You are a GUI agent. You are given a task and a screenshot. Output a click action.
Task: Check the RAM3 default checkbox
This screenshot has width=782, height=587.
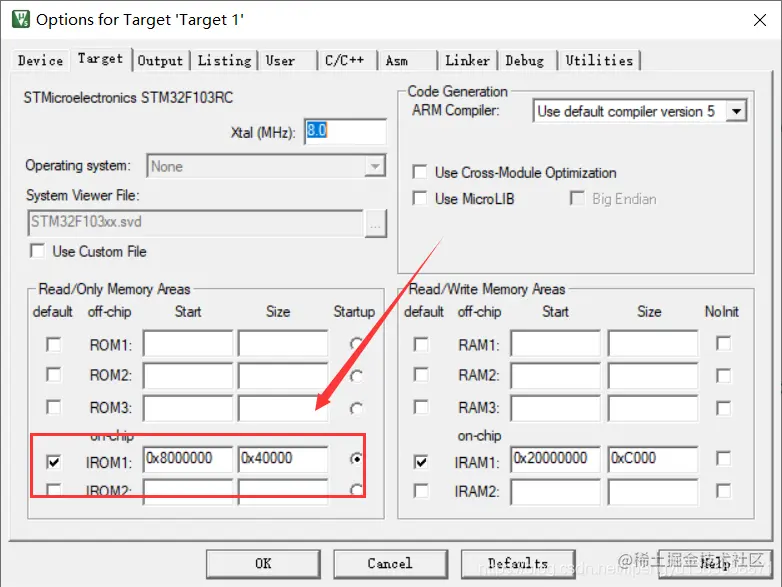[421, 407]
